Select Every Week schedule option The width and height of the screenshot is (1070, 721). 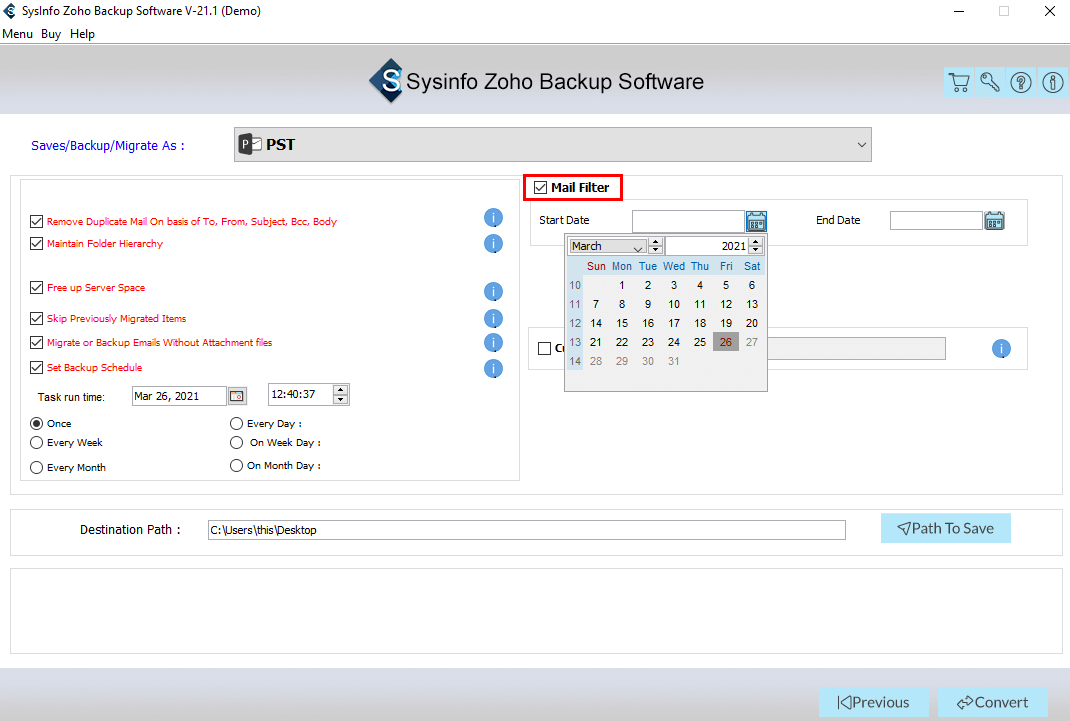point(37,443)
